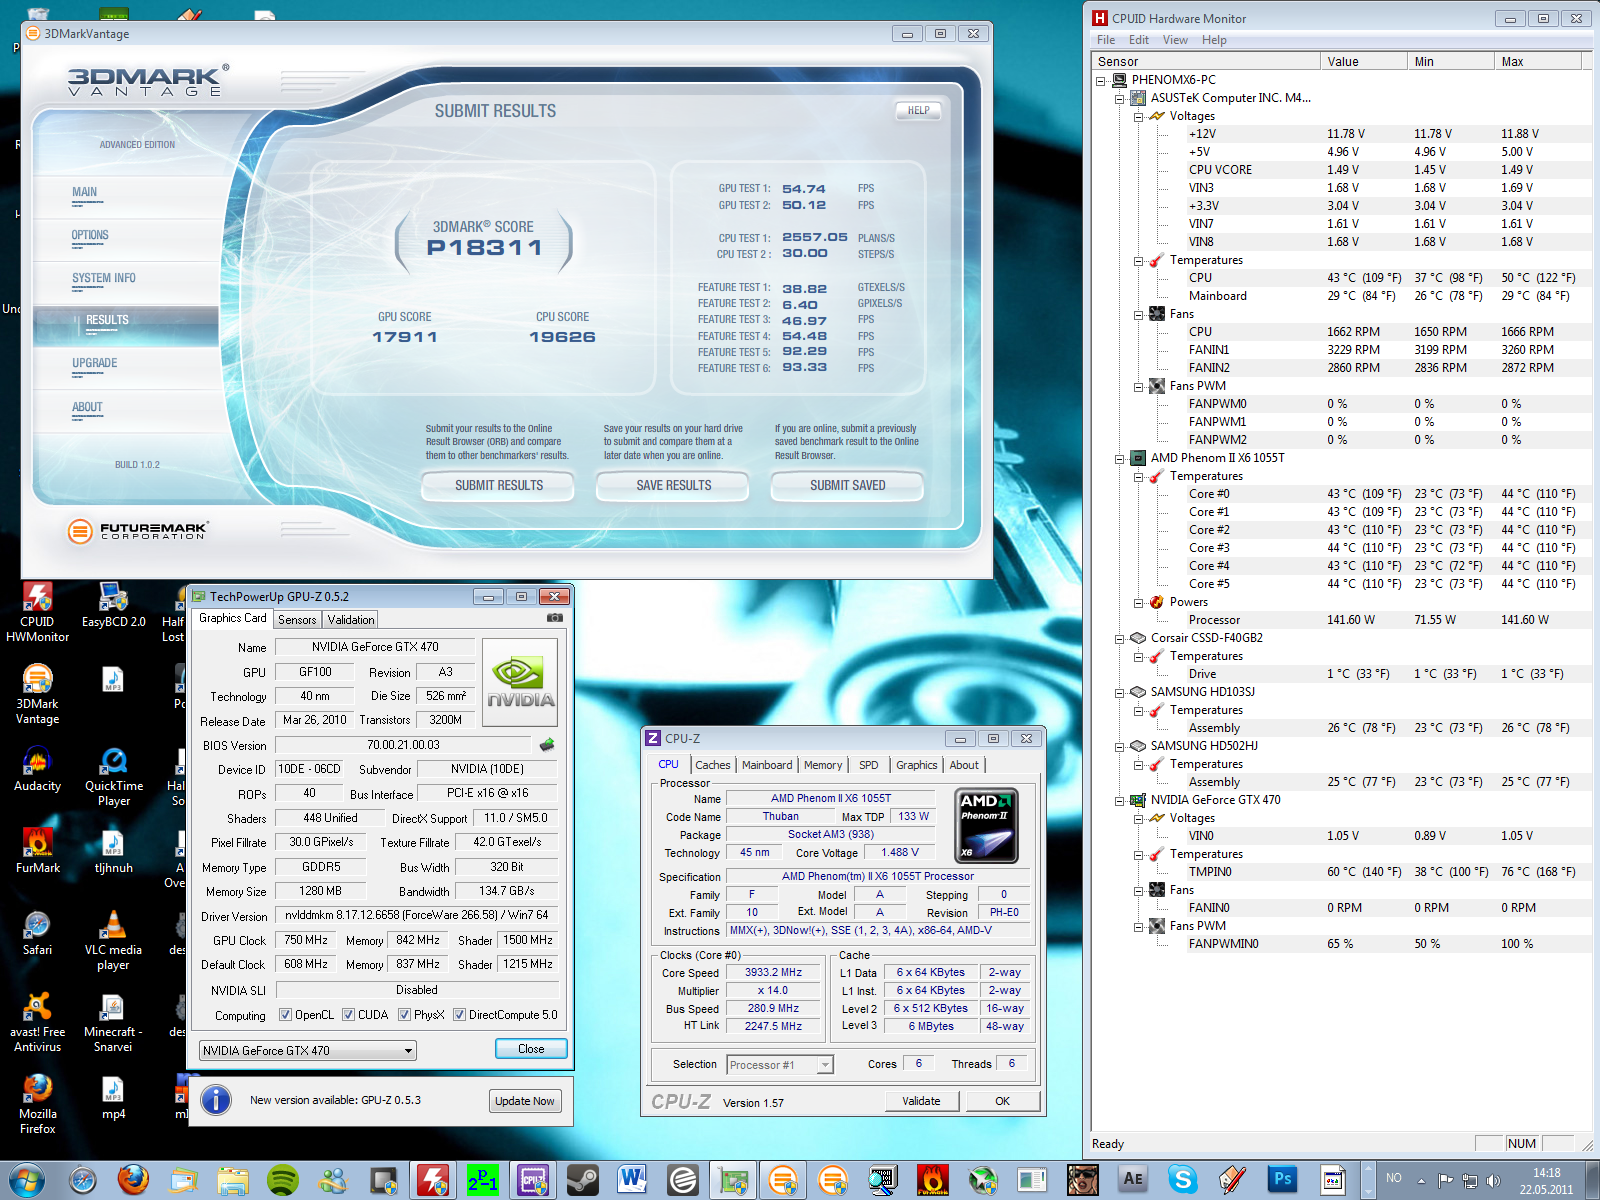The height and width of the screenshot is (1200, 1600).
Task: Click the Futuremark Corporation logo
Action: (x=137, y=530)
